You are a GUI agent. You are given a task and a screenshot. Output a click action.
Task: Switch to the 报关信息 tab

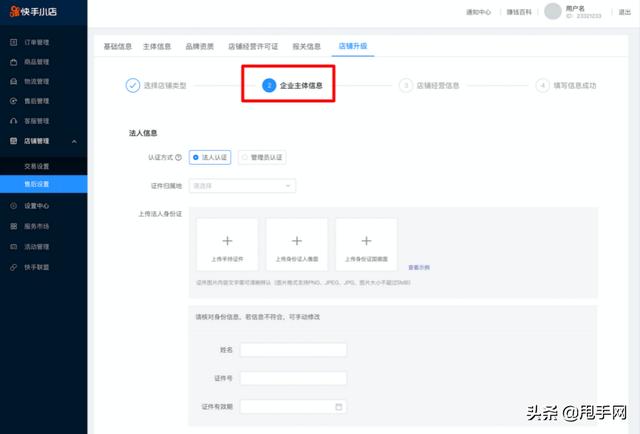(307, 46)
